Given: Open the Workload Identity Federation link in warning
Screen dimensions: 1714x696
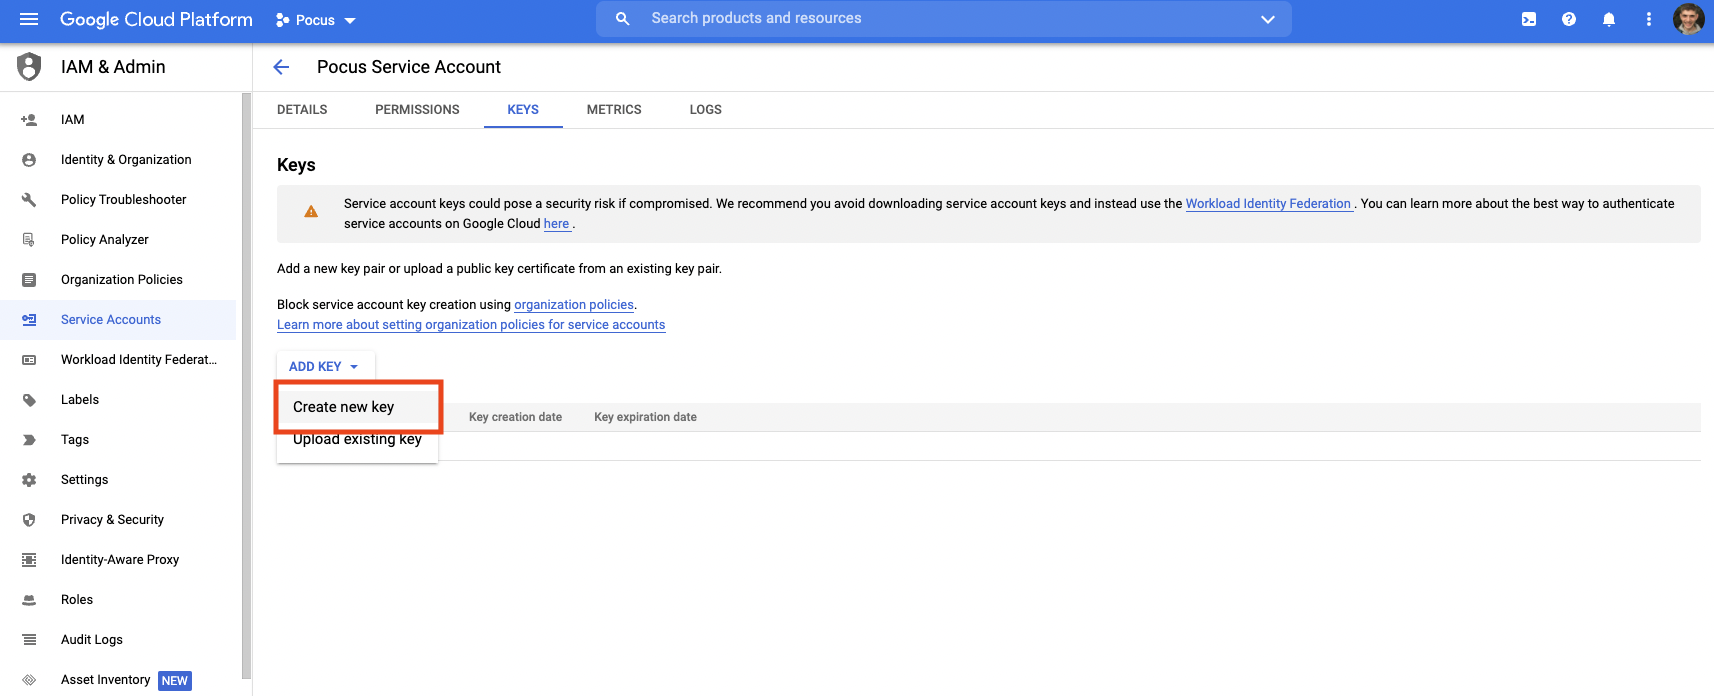Looking at the screenshot, I should [x=1268, y=204].
